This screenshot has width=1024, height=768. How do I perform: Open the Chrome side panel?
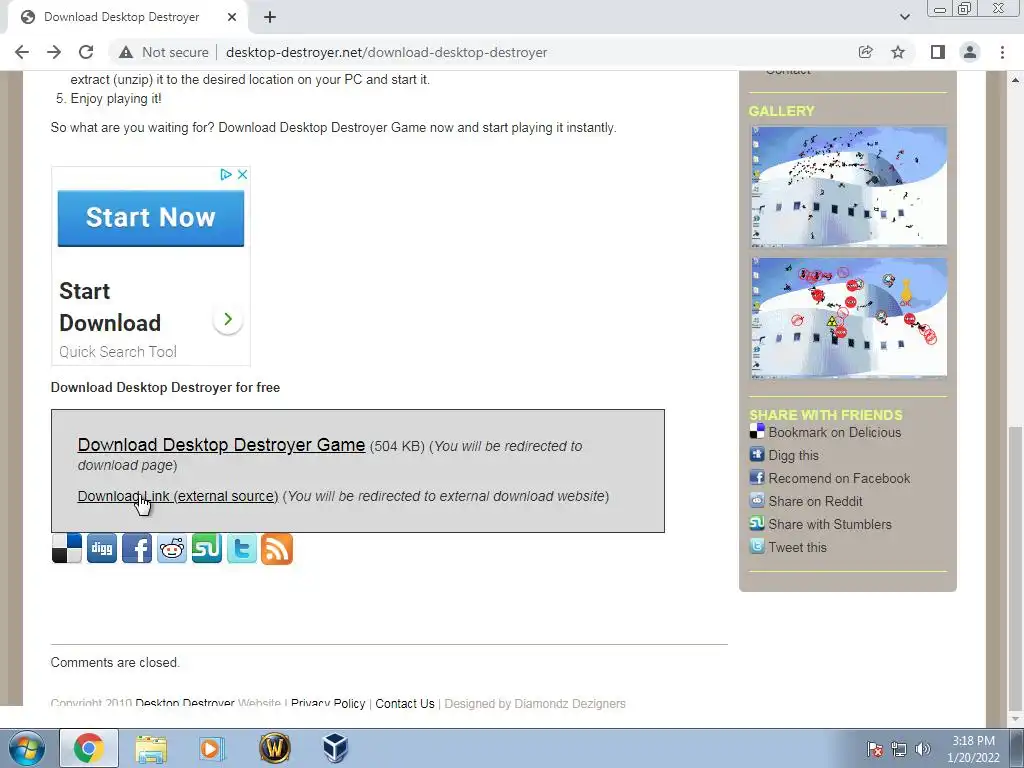pos(938,52)
